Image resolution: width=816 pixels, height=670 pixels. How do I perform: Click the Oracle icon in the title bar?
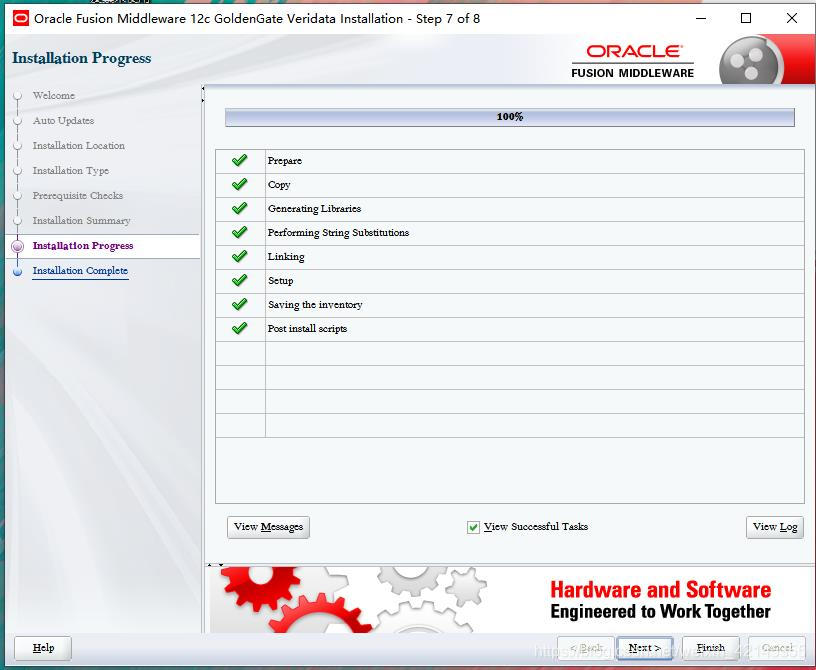(x=21, y=19)
